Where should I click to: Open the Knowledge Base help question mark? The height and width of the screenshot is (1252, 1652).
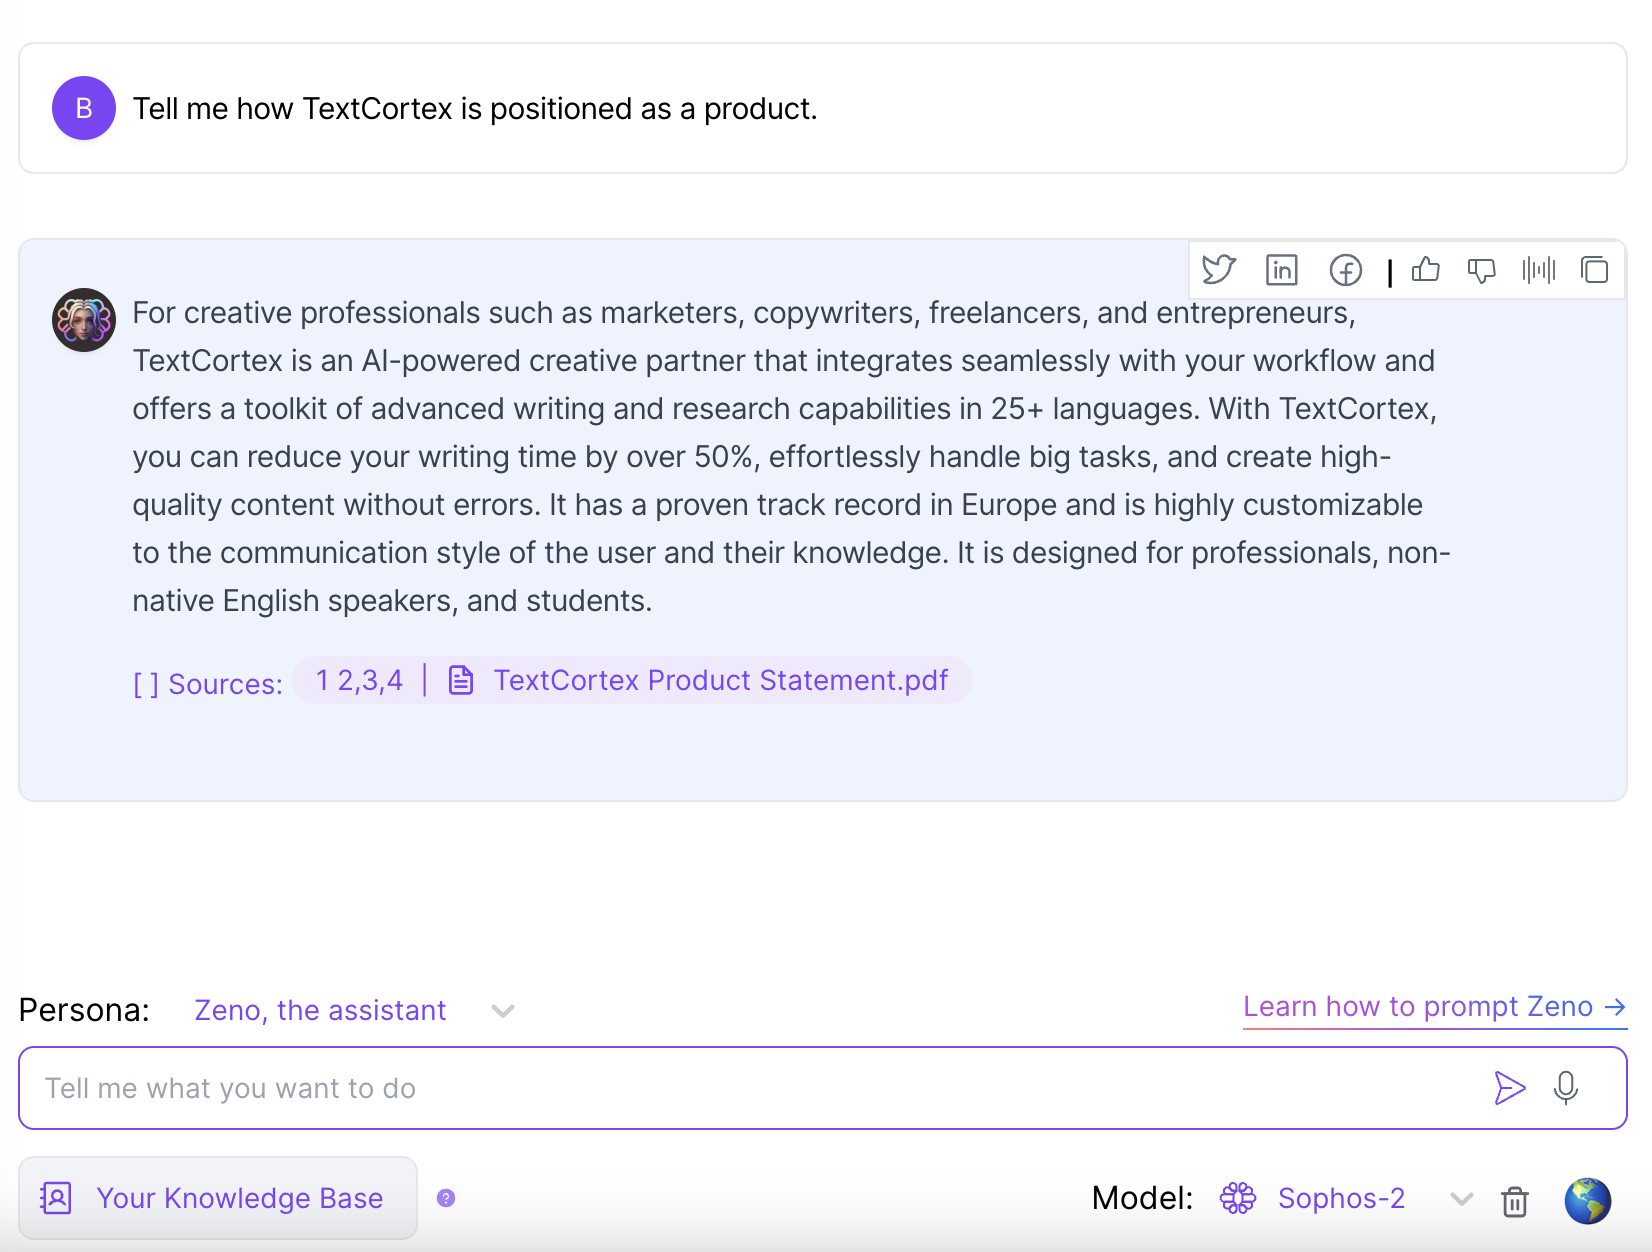(446, 1198)
